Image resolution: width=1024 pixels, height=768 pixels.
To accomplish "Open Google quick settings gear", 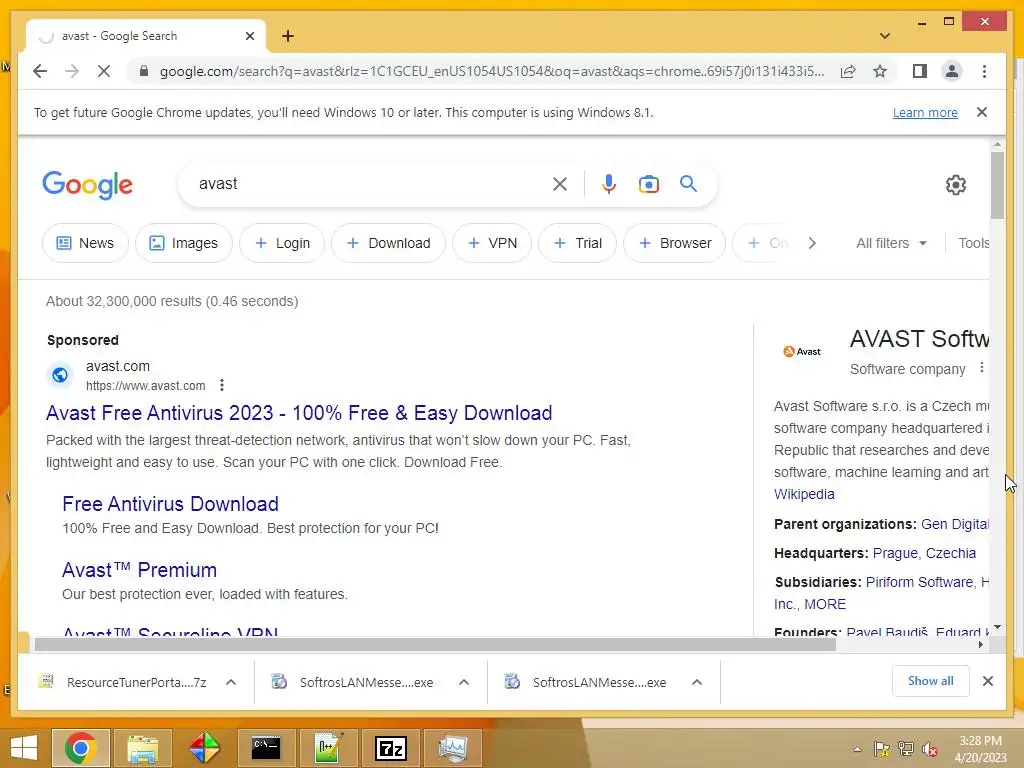I will coord(955,185).
